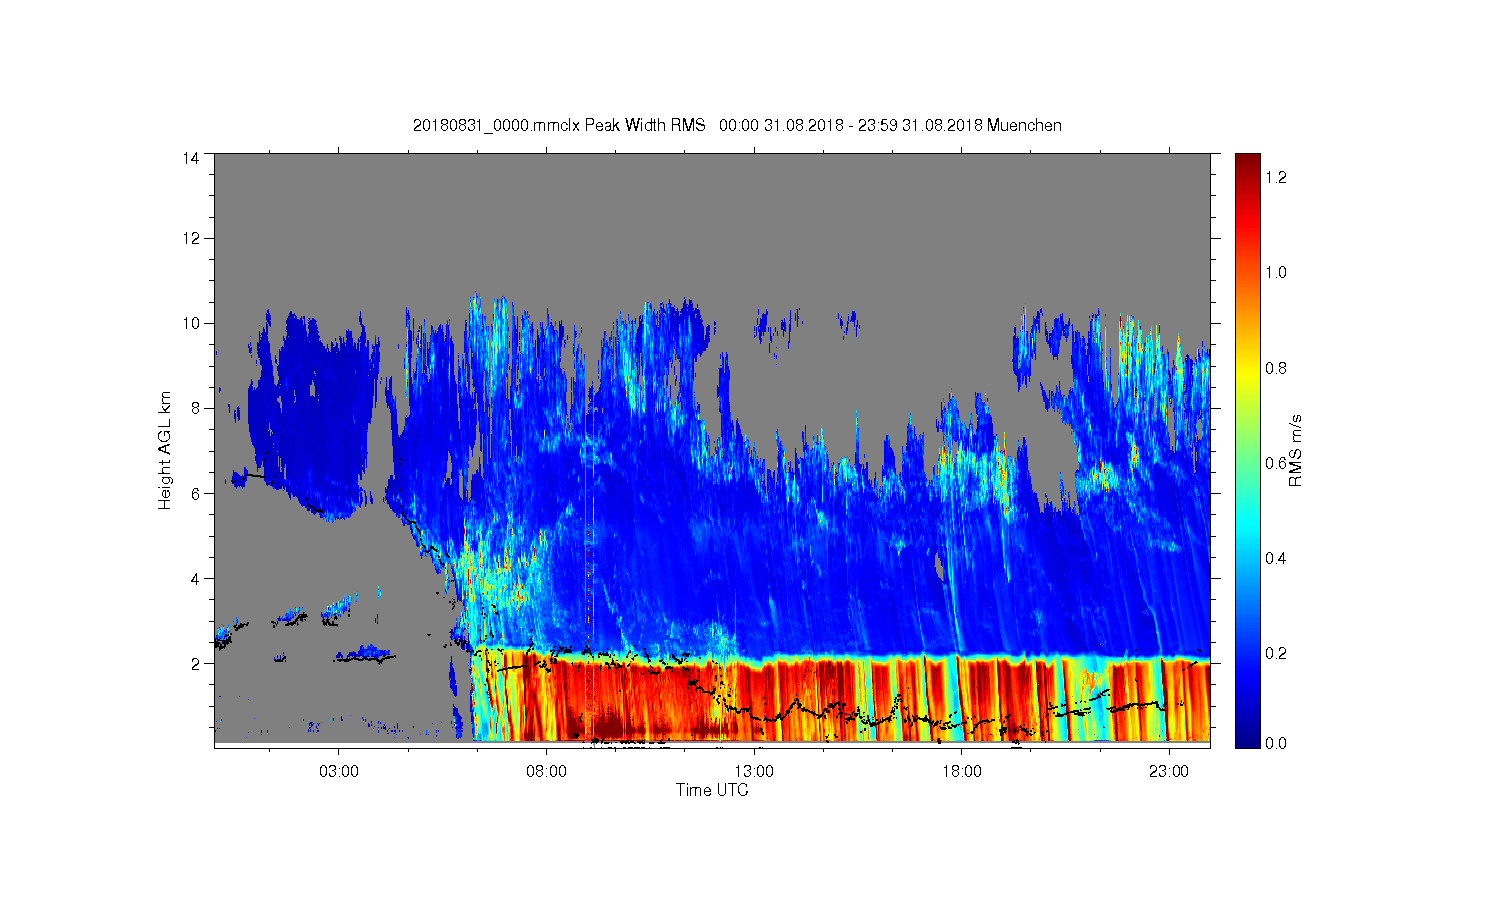The width and height of the screenshot is (1500, 900).
Task: Click the colorbar value 0.8
Action: click(x=1276, y=368)
